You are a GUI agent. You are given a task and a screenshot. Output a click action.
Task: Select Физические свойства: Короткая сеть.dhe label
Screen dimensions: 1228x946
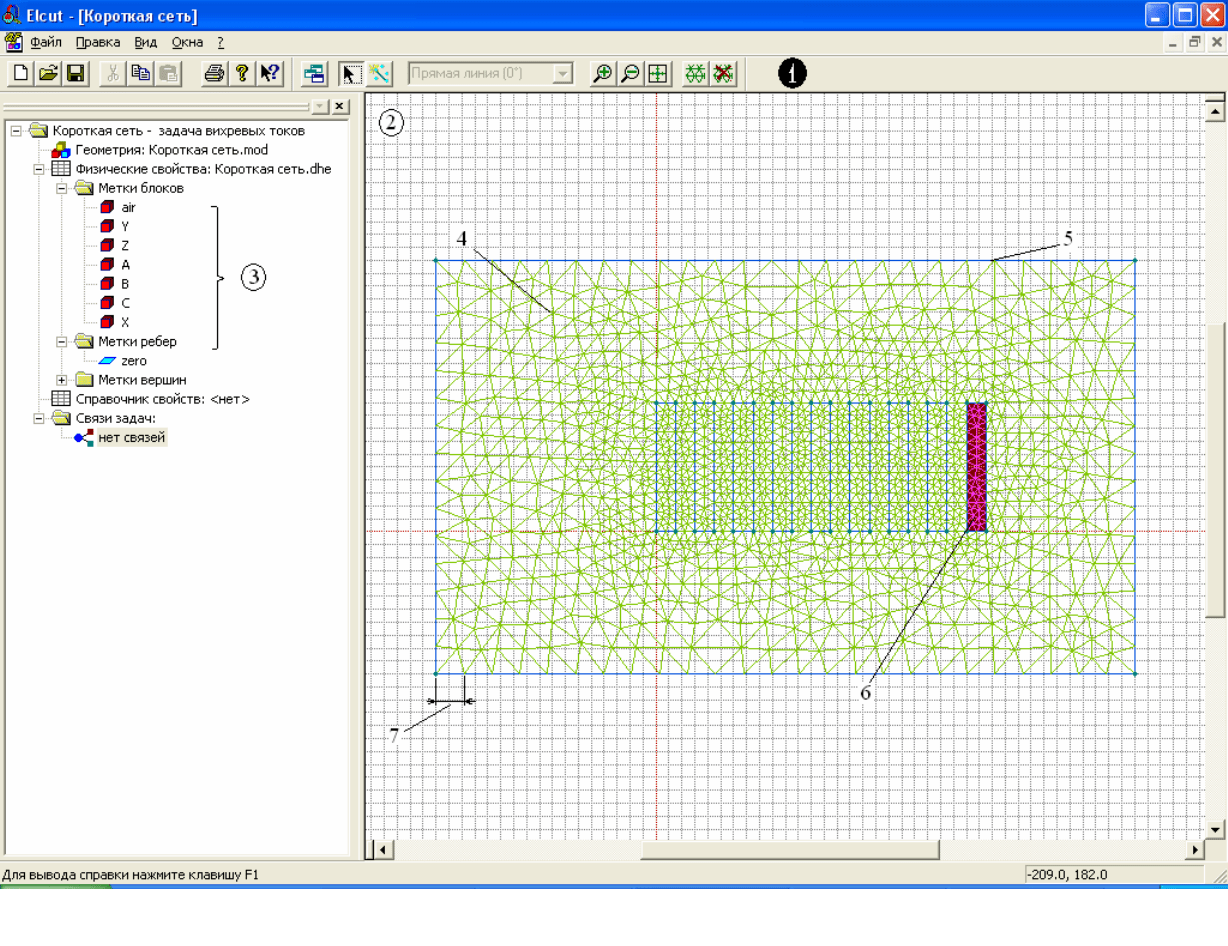pos(204,169)
